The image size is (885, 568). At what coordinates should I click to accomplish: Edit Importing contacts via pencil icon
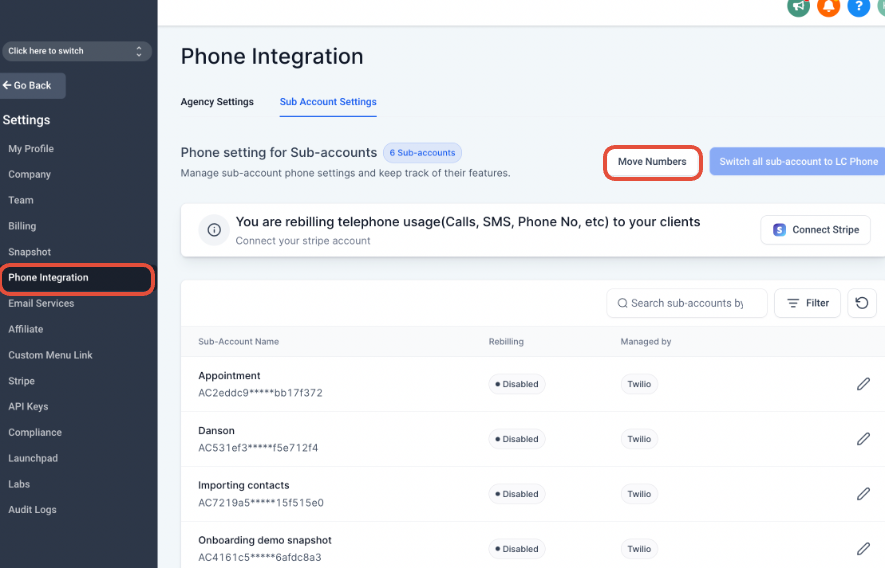click(x=863, y=494)
